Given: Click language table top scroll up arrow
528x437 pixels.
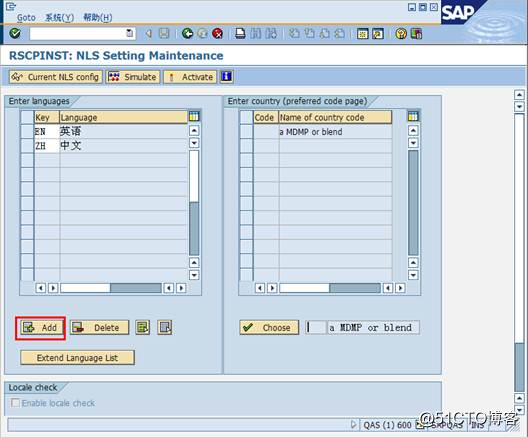Looking at the screenshot, I should [194, 130].
